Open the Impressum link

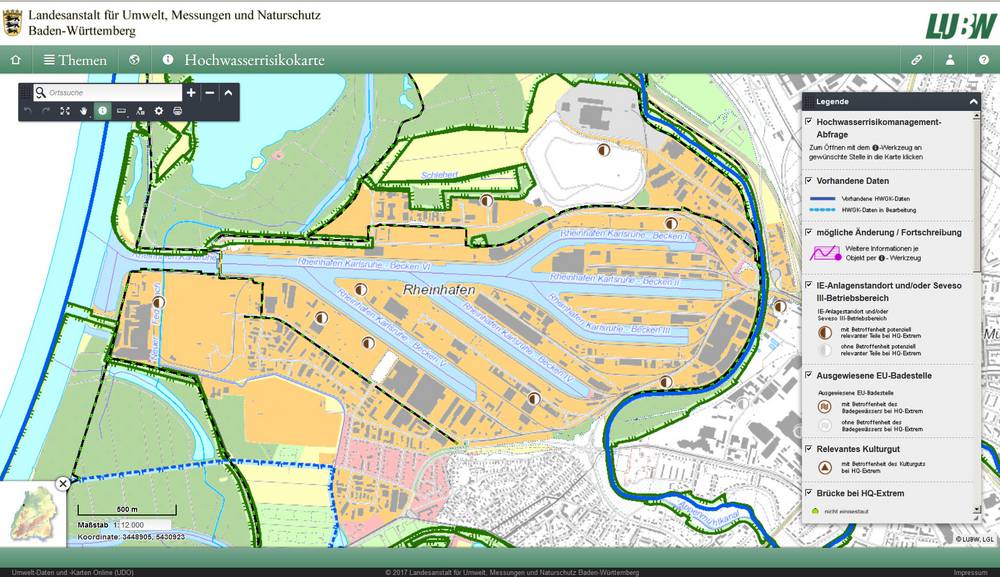coord(969,572)
